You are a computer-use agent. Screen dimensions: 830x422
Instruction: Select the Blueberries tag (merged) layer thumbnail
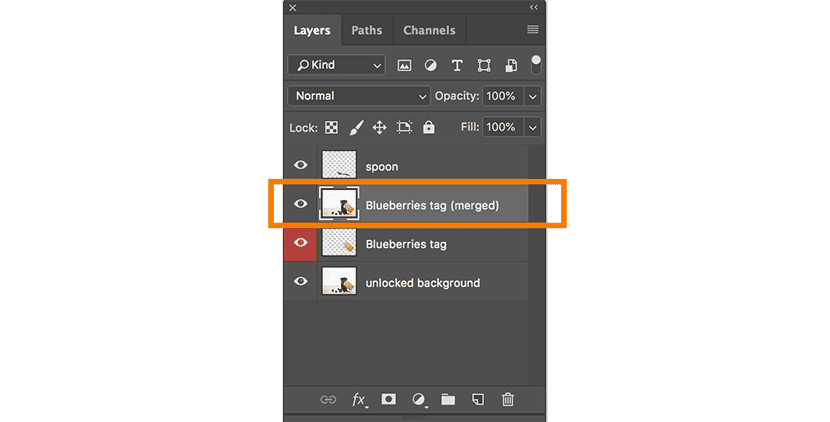(x=340, y=205)
